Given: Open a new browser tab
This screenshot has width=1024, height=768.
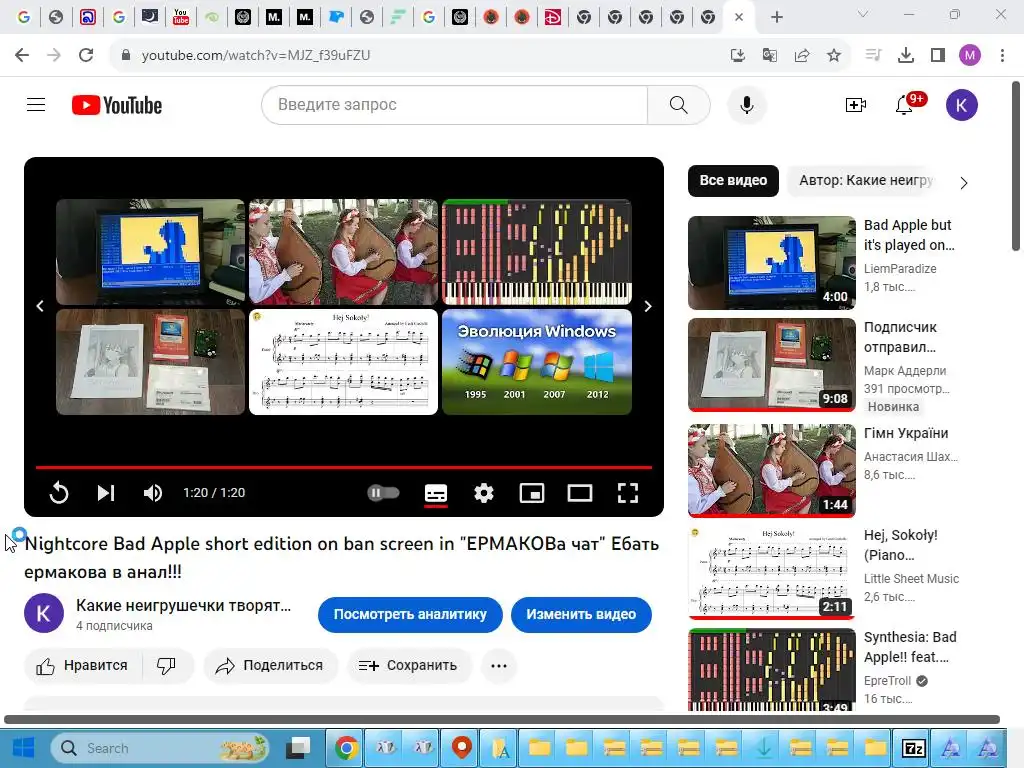Looking at the screenshot, I should coord(776,17).
